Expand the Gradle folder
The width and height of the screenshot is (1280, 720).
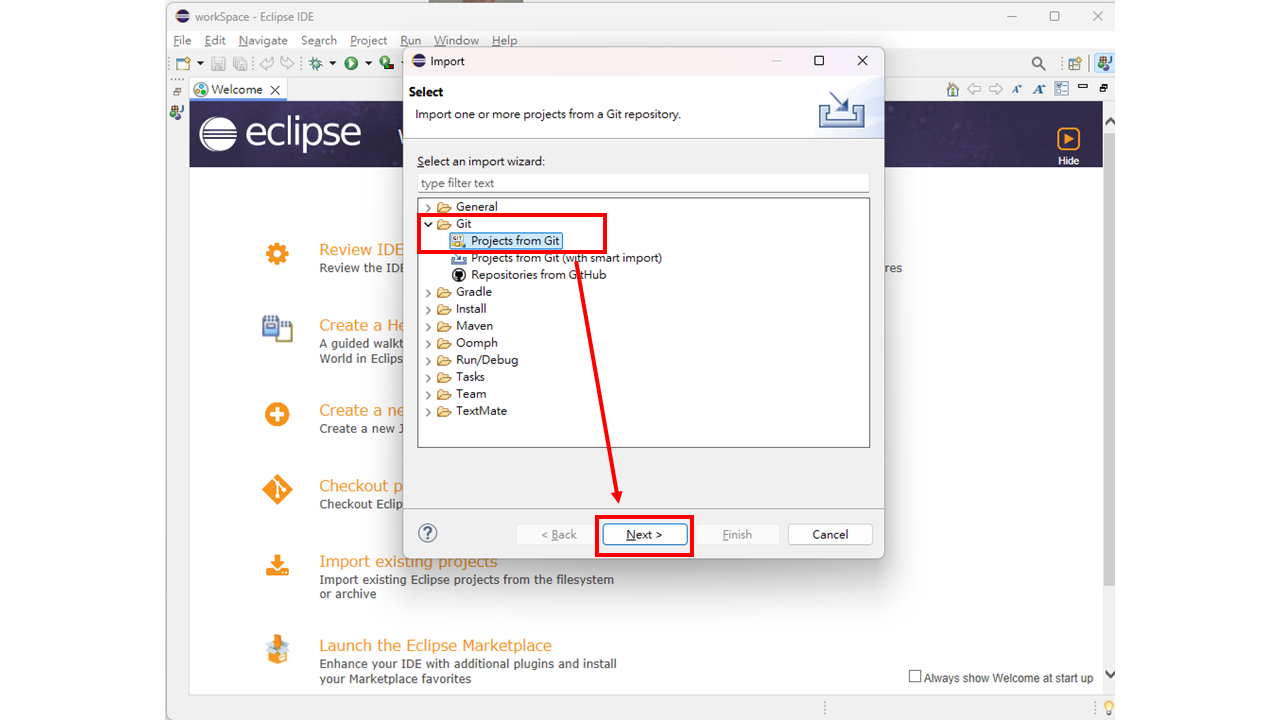coord(428,293)
